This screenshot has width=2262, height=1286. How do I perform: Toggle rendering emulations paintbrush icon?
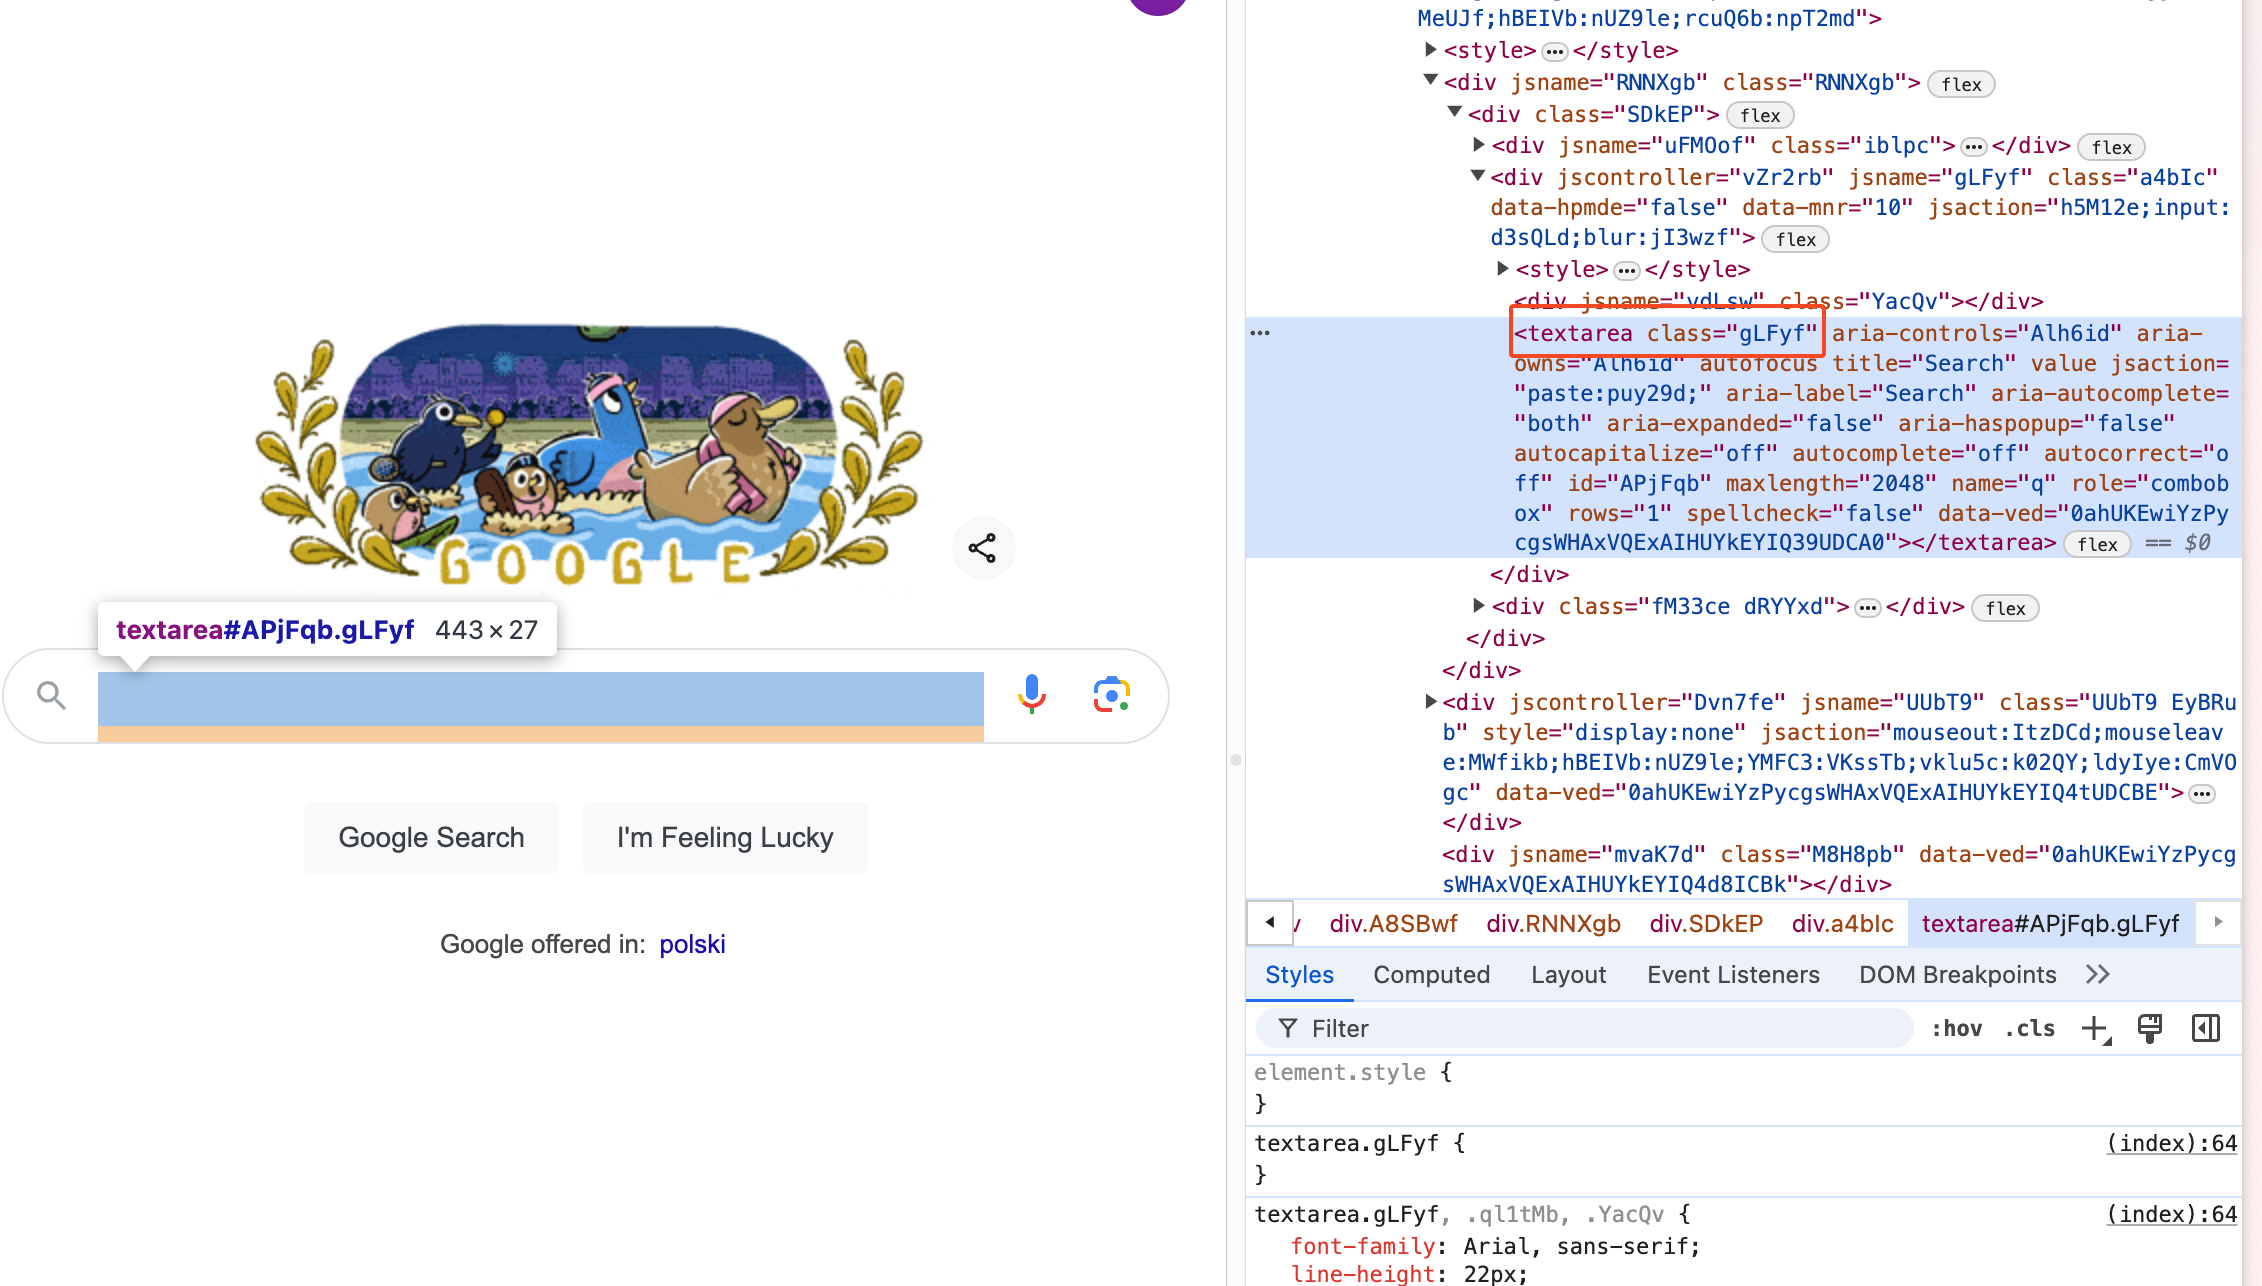click(2149, 1029)
